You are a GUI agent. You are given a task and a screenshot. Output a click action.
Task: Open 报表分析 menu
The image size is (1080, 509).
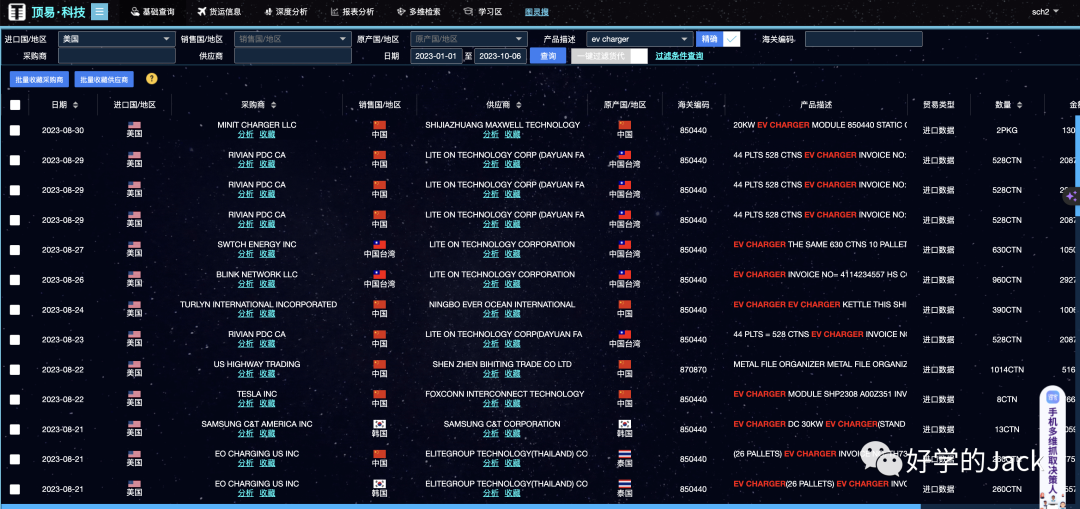click(353, 12)
